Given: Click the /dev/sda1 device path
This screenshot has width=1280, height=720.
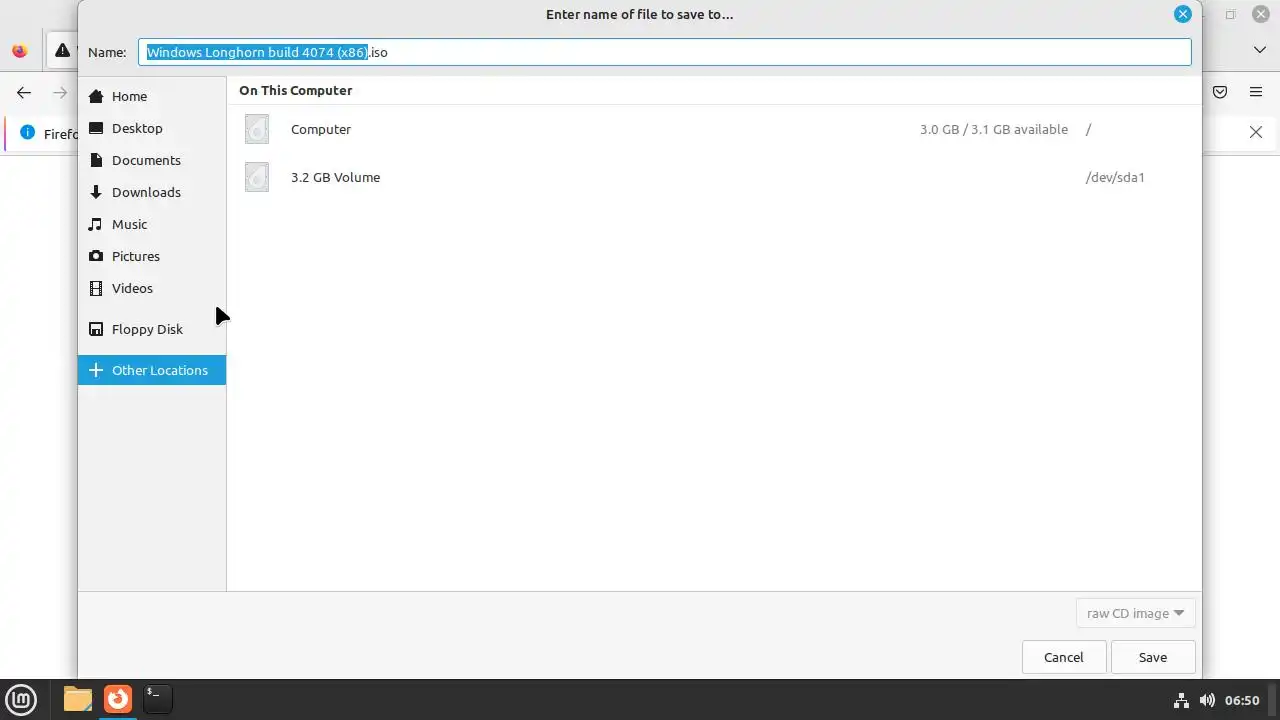Looking at the screenshot, I should coord(1115,177).
